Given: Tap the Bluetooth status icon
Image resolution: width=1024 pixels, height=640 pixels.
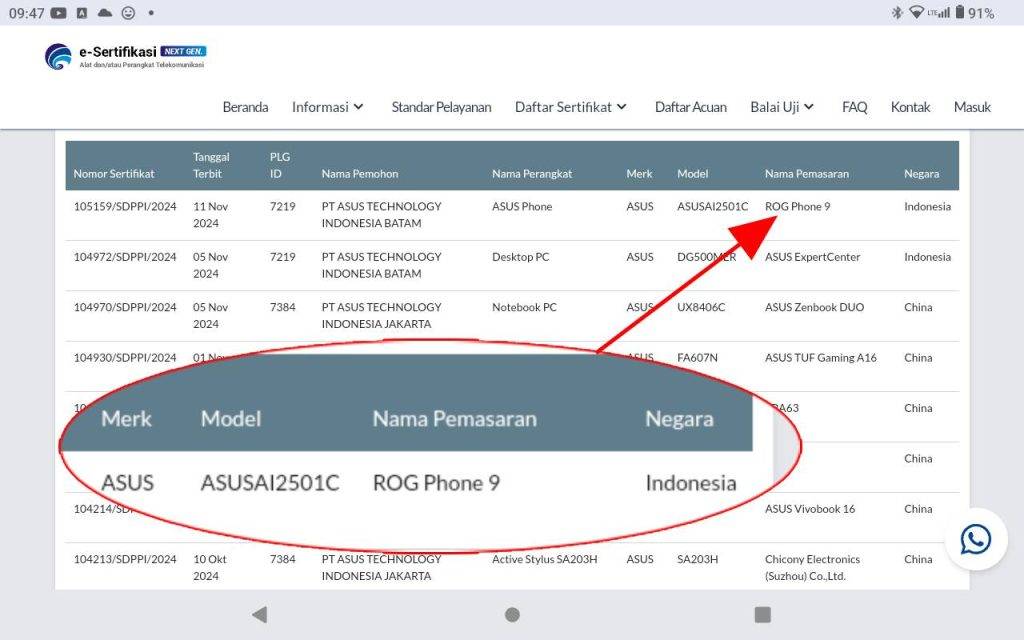Looking at the screenshot, I should click(897, 12).
